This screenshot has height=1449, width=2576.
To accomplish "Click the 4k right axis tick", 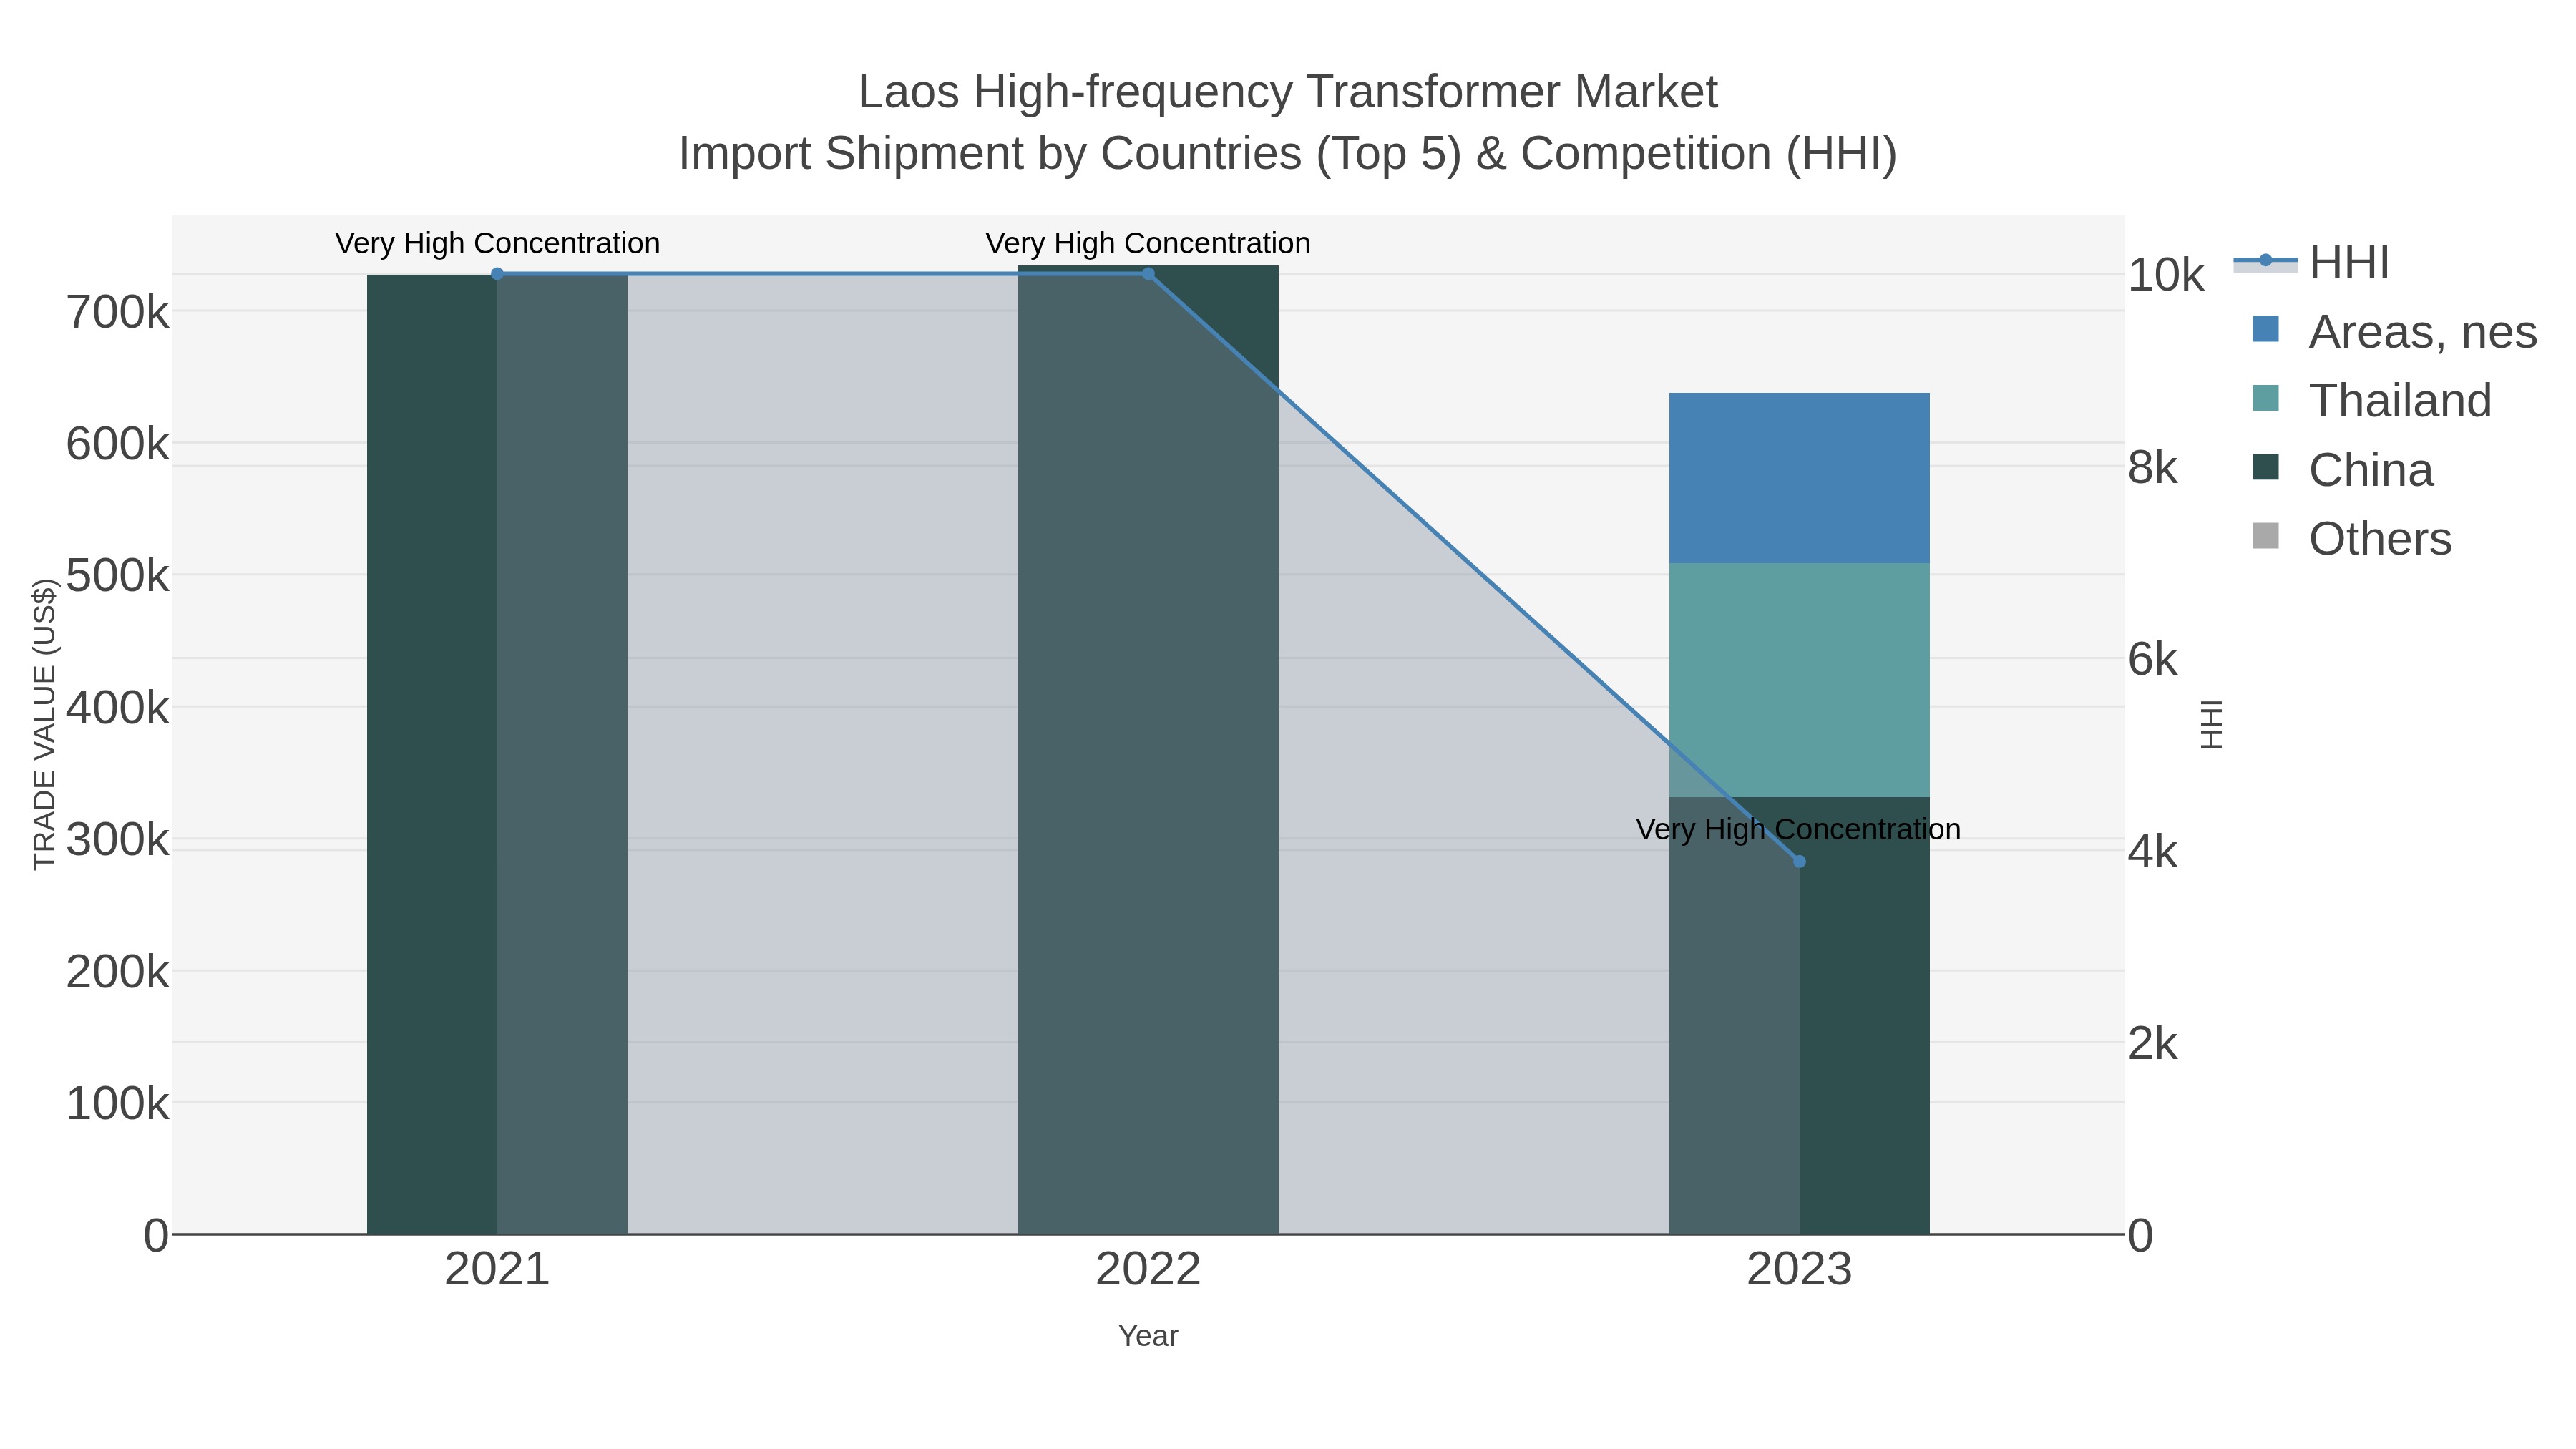I will point(2153,852).
